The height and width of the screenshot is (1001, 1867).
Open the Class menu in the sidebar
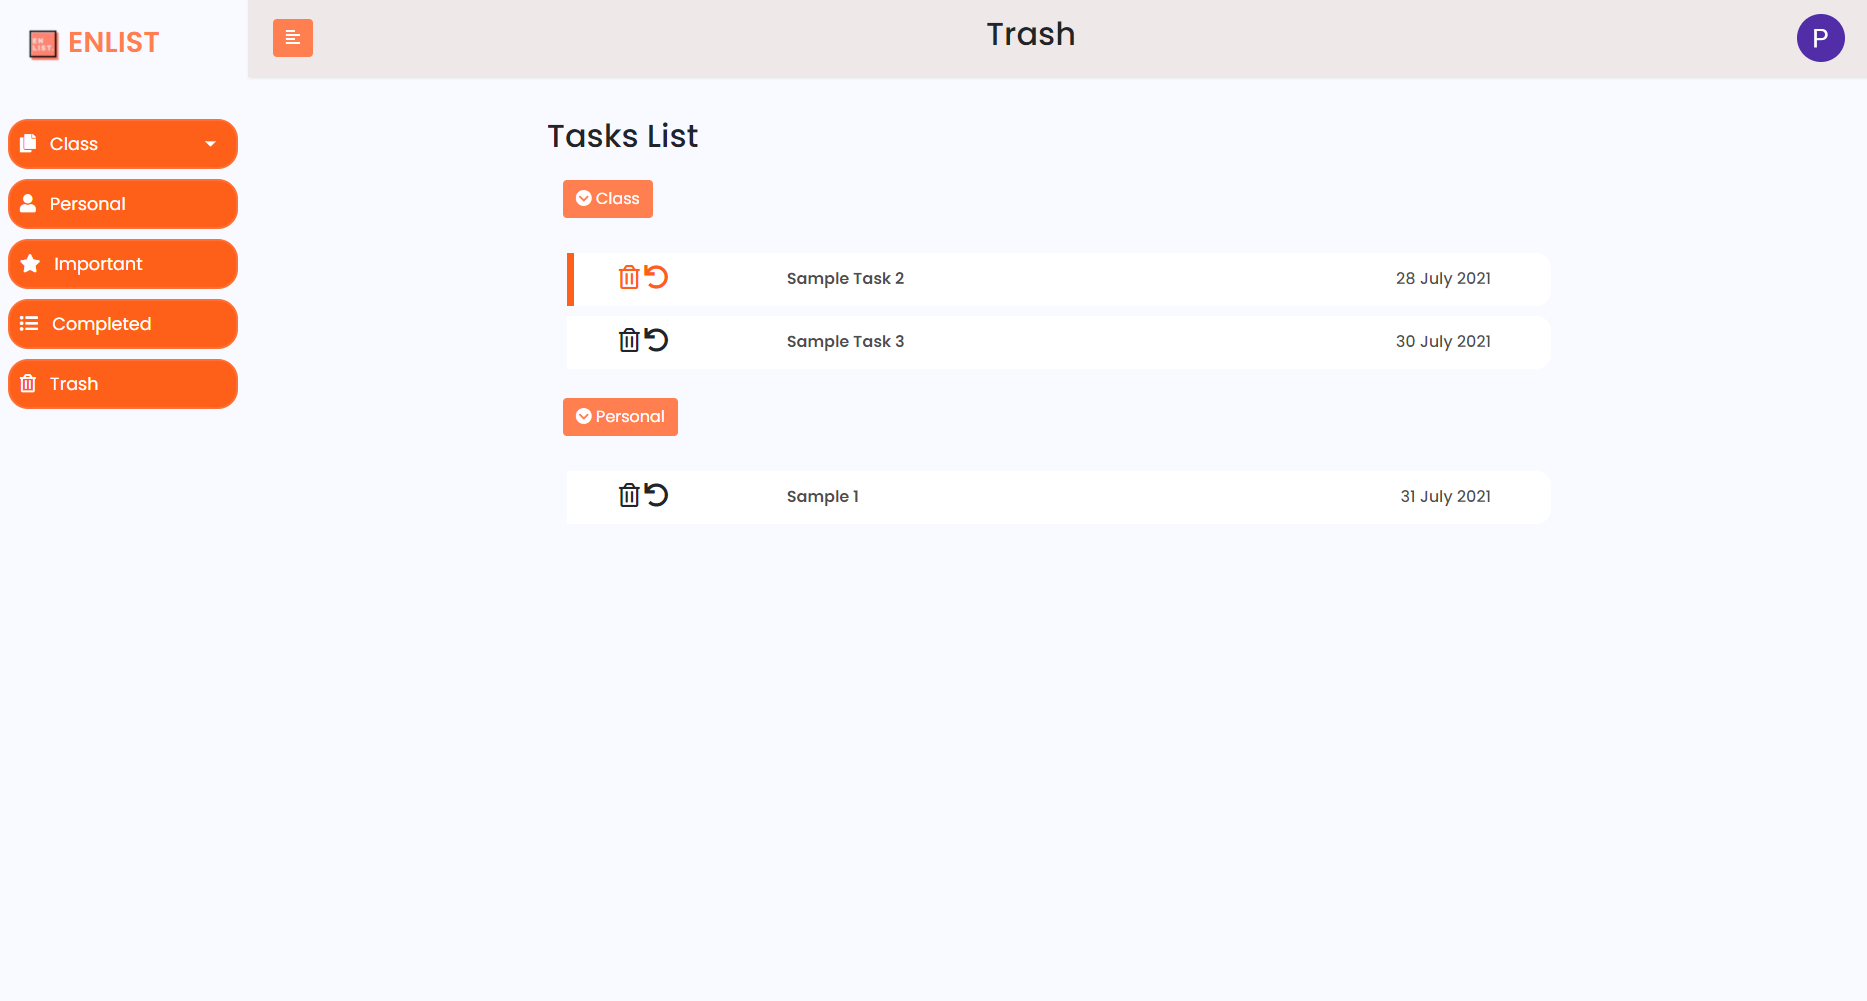pos(123,144)
